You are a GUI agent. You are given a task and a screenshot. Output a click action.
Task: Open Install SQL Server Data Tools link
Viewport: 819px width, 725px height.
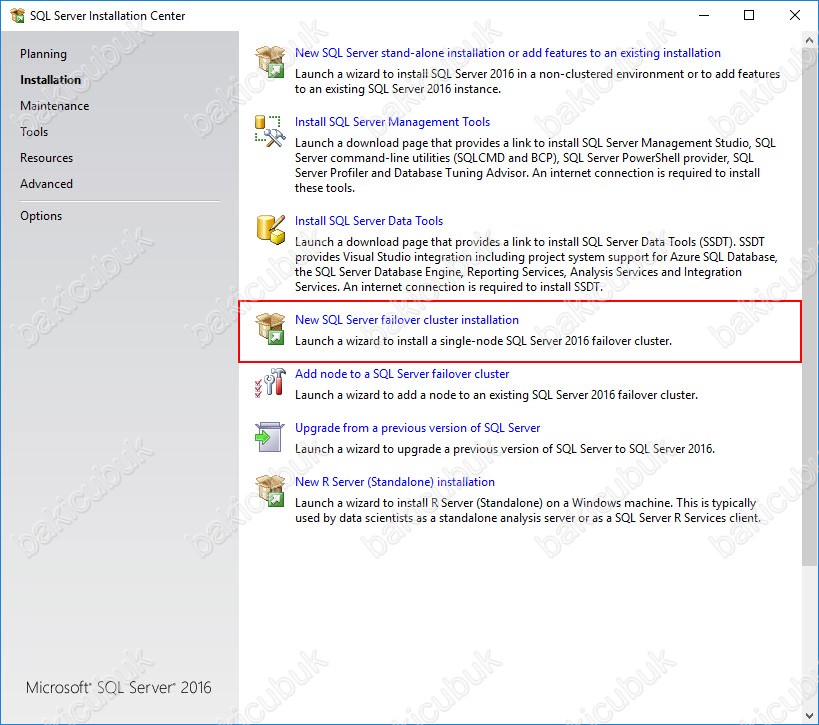click(x=369, y=221)
